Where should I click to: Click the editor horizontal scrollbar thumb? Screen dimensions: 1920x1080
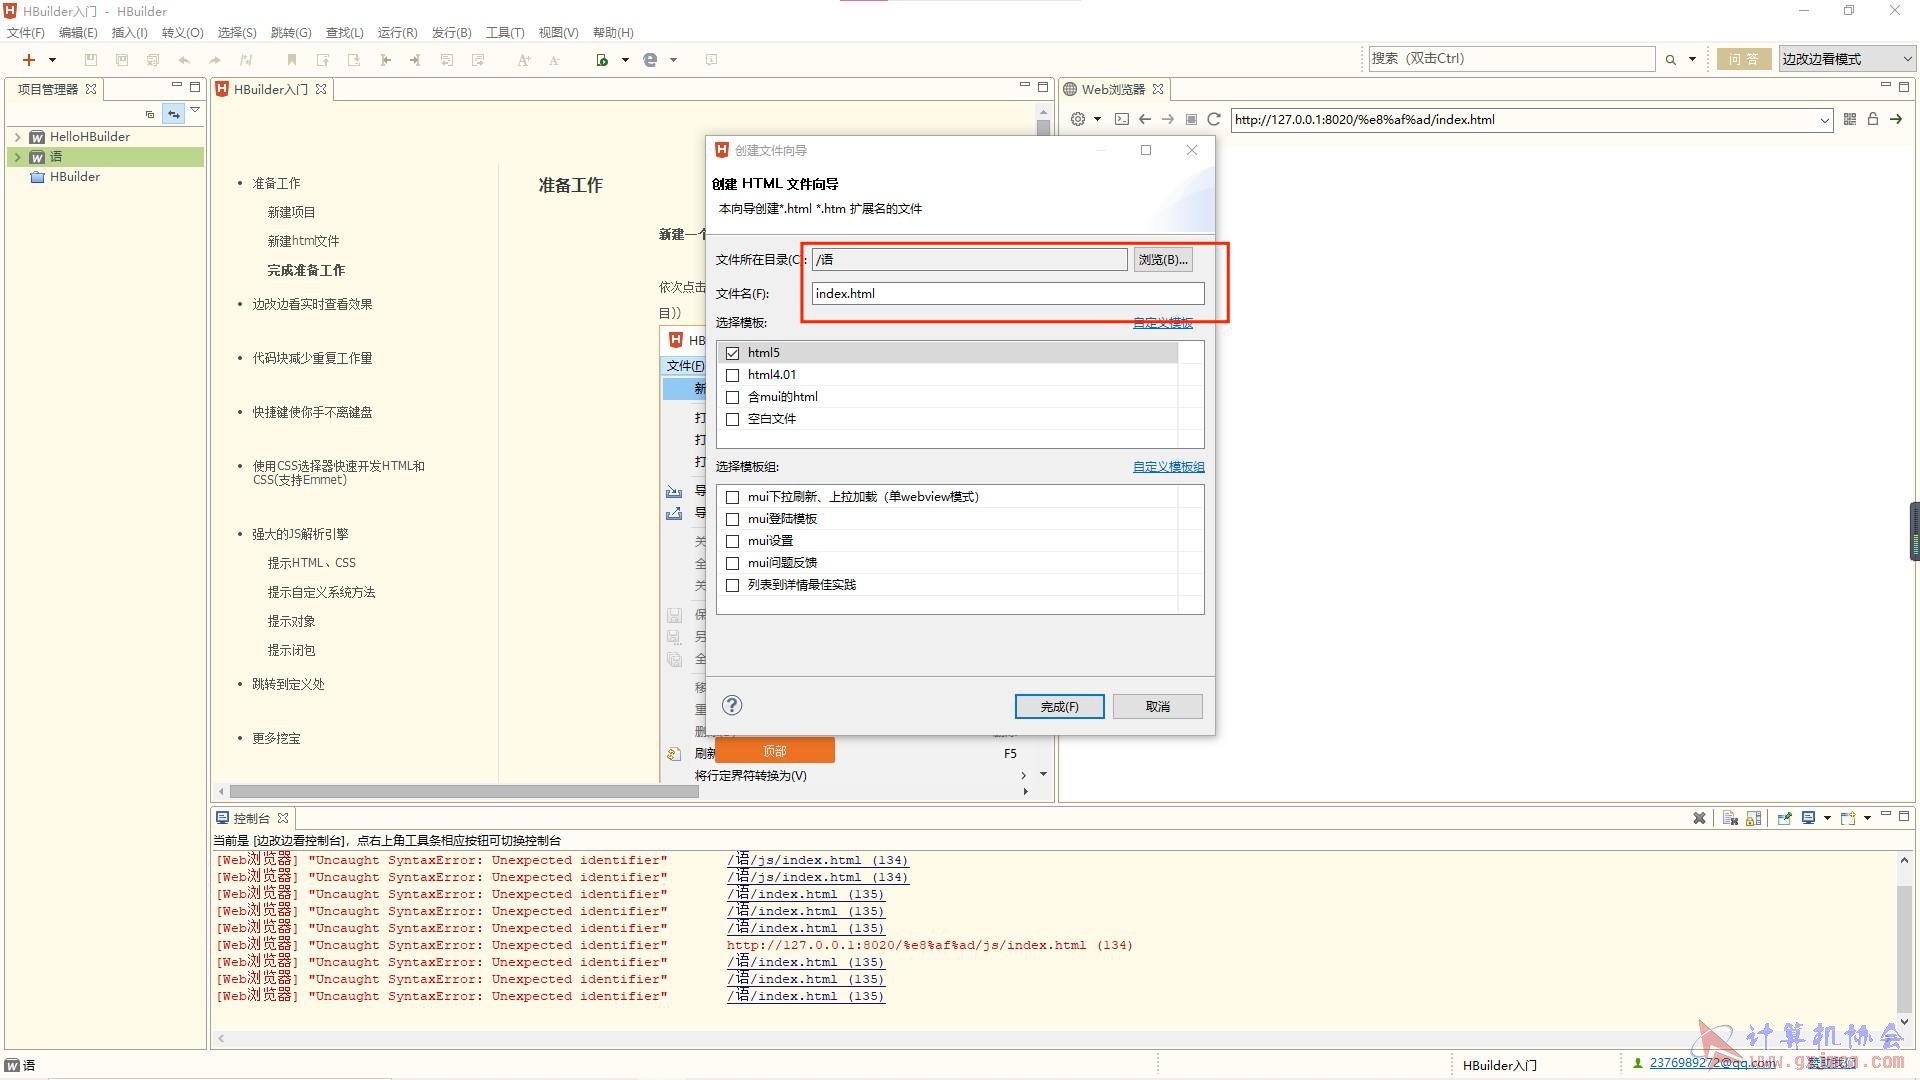(464, 791)
